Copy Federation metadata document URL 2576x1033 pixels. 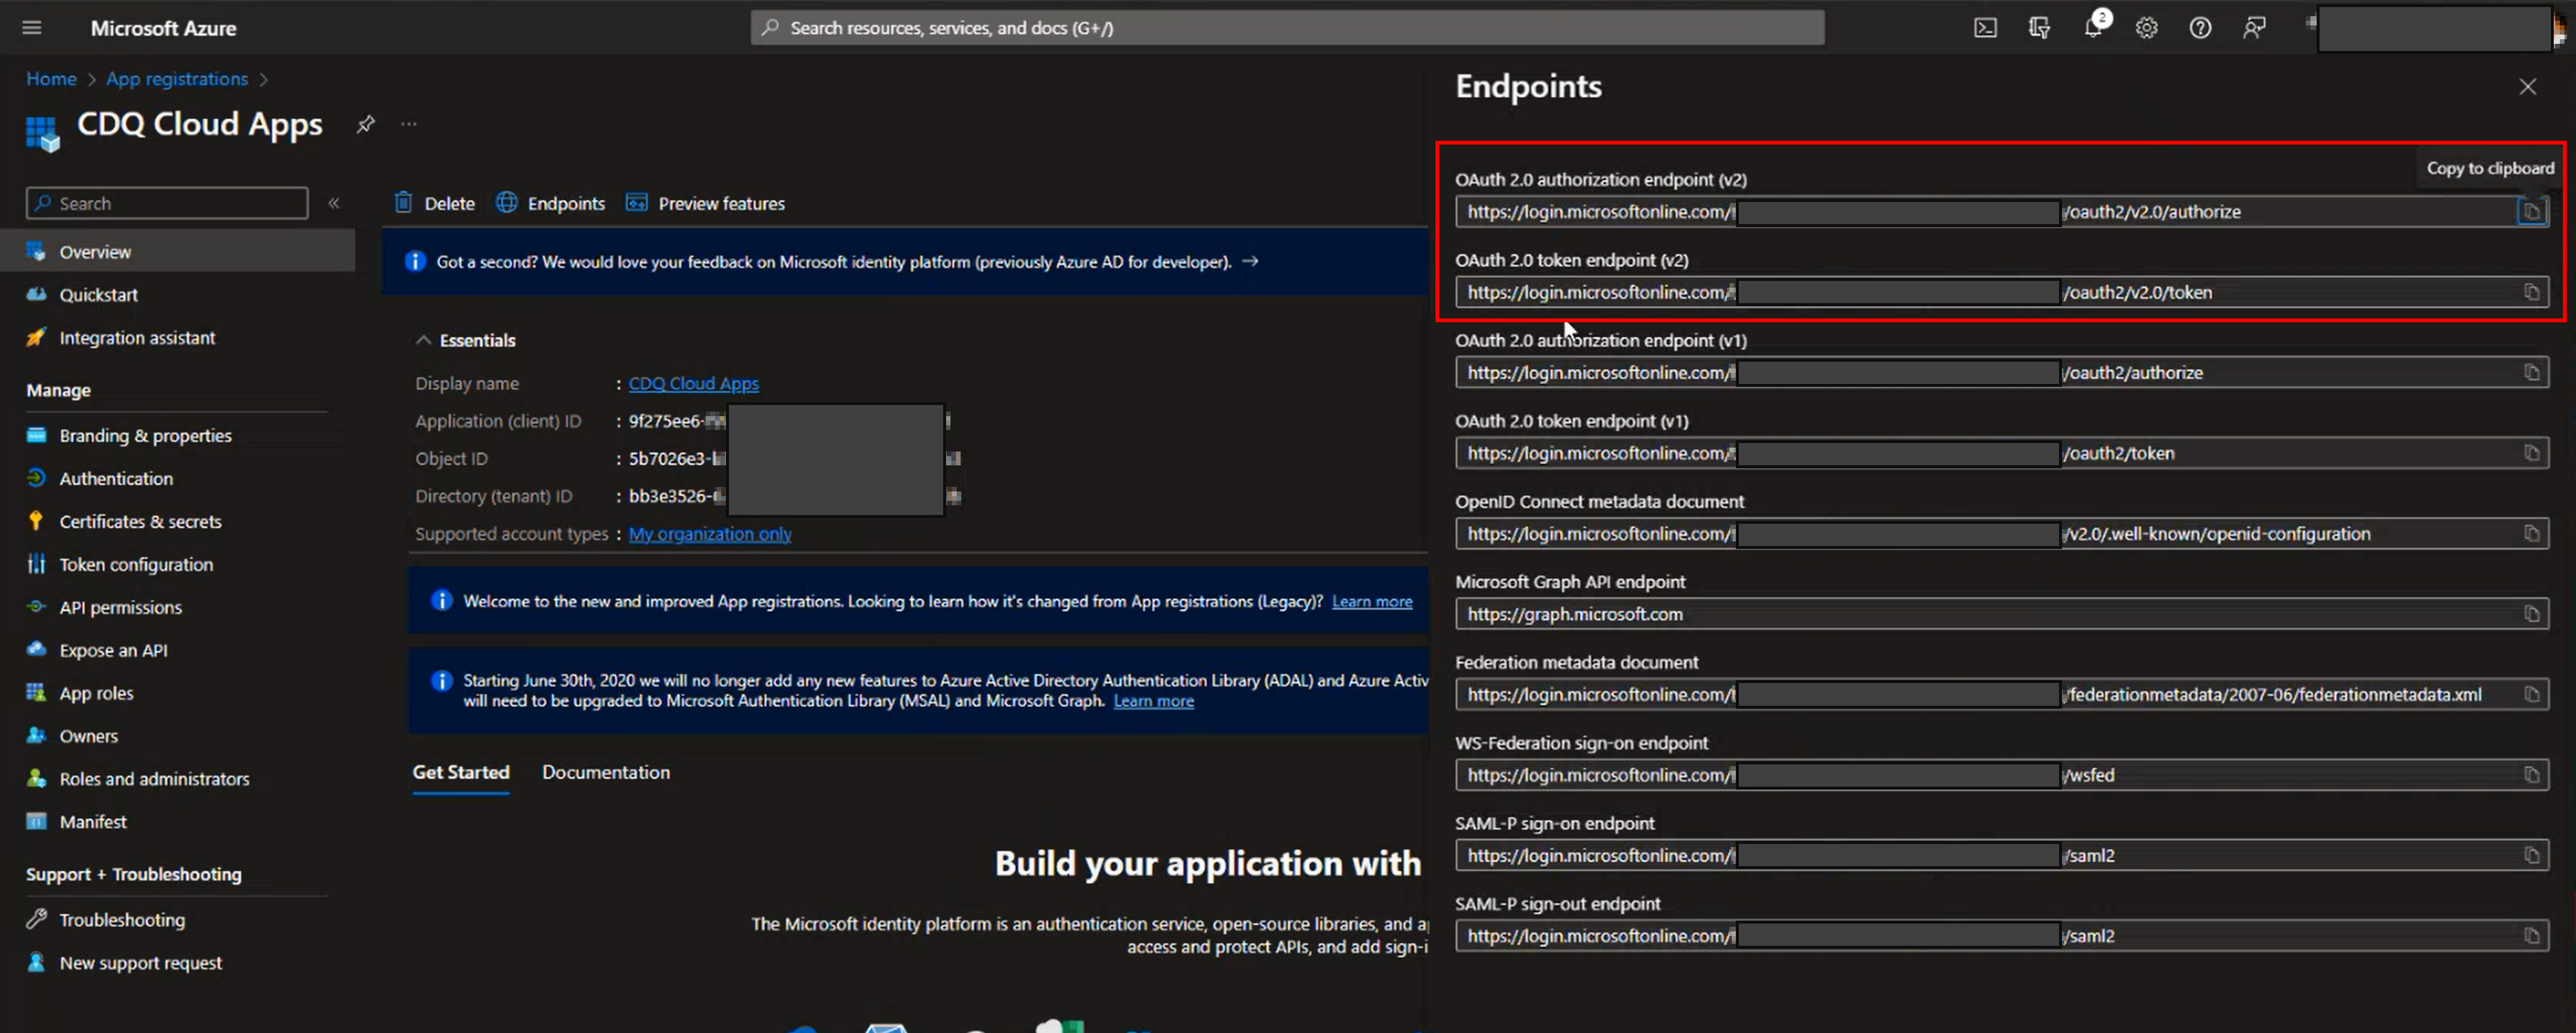pos(2531,695)
